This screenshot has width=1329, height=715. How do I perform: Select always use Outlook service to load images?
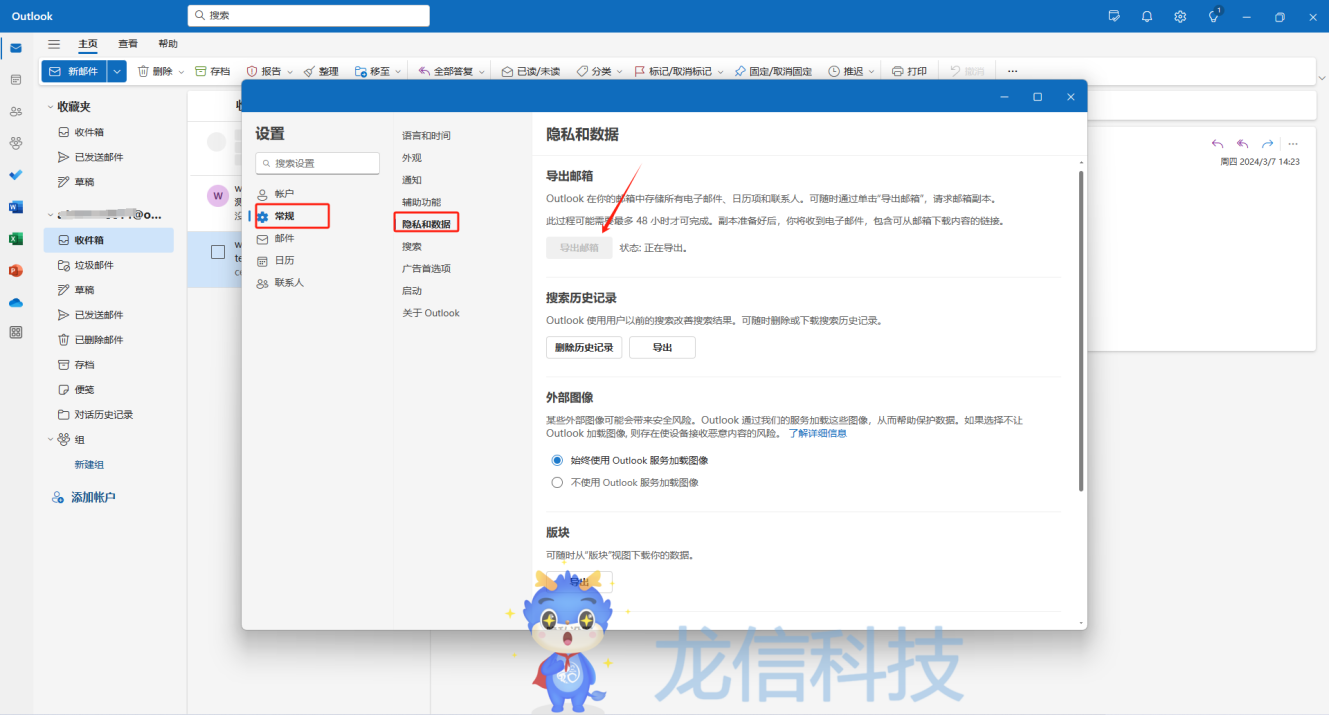click(557, 460)
